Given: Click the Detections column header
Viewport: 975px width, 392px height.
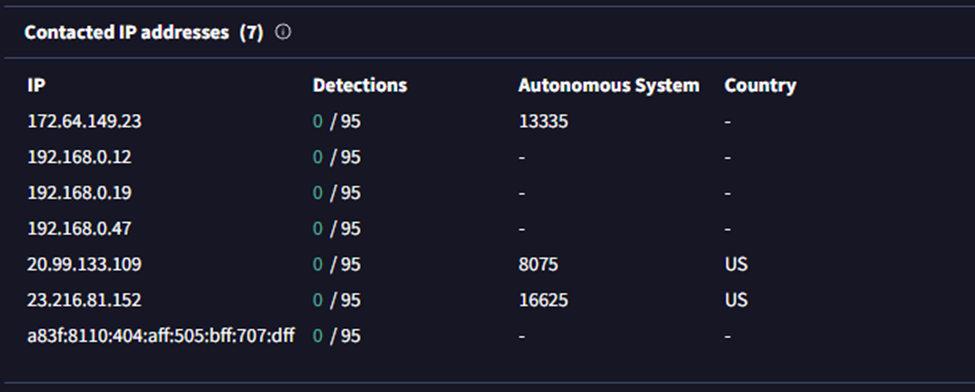Looking at the screenshot, I should click(x=359, y=85).
